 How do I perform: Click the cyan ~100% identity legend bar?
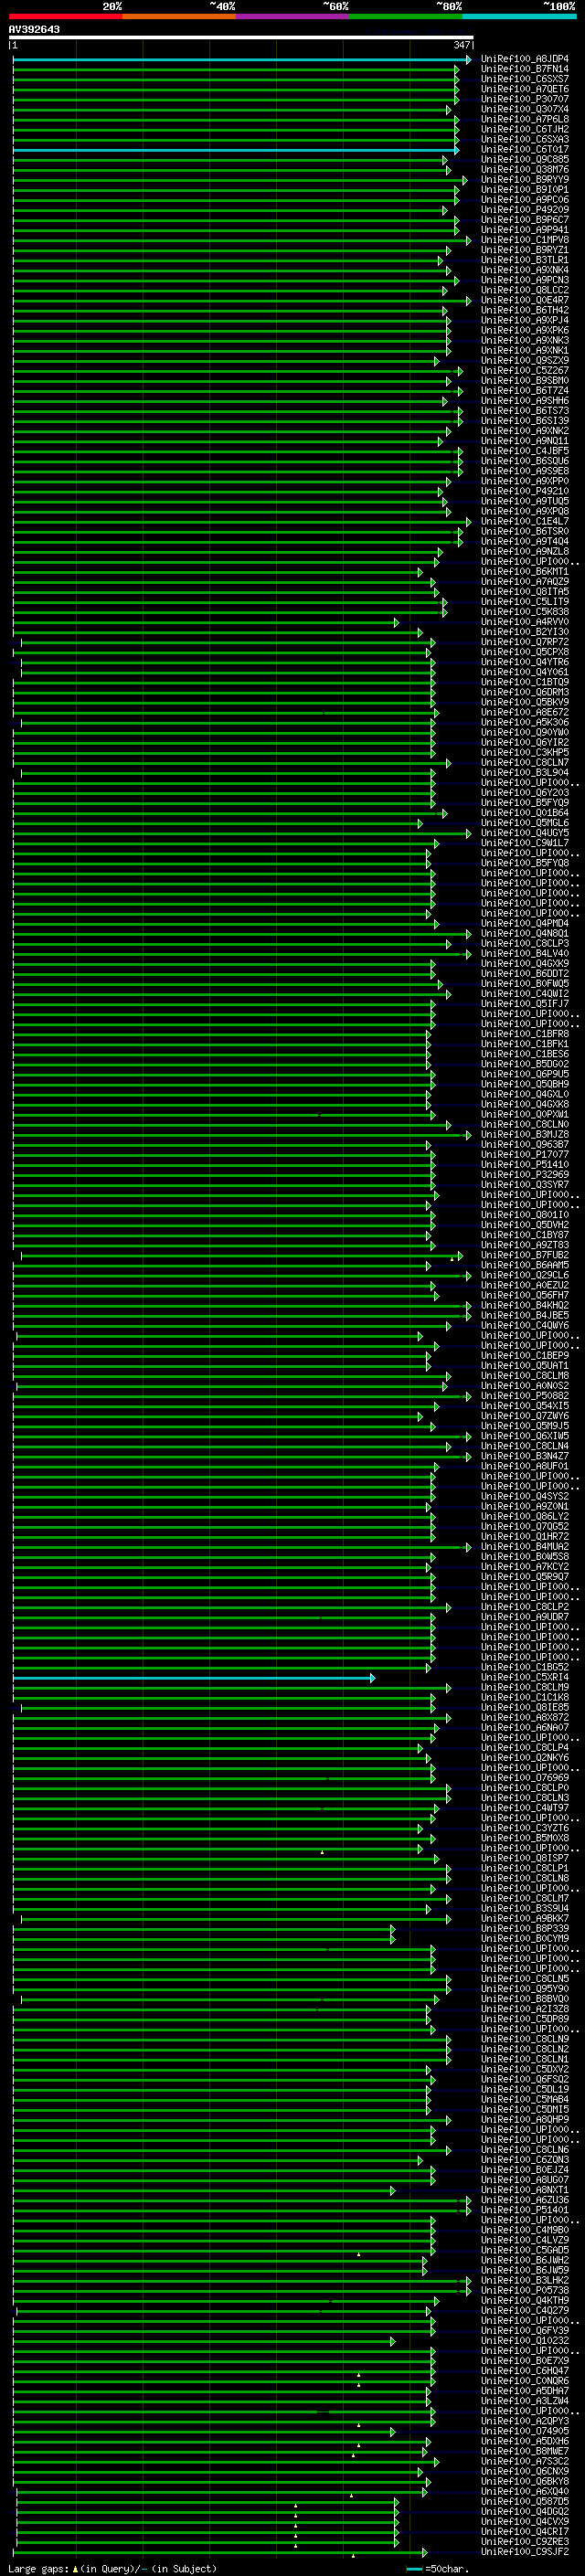519,16
